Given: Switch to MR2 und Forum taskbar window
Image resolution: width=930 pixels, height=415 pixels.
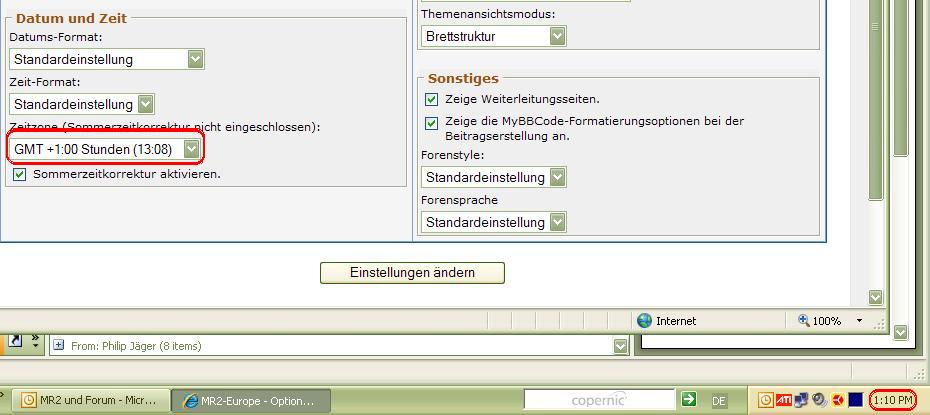Looking at the screenshot, I should click(90, 400).
